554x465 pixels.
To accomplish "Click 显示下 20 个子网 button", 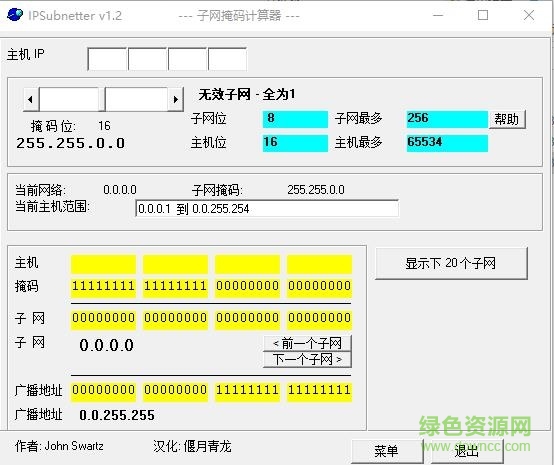I will [x=451, y=263].
